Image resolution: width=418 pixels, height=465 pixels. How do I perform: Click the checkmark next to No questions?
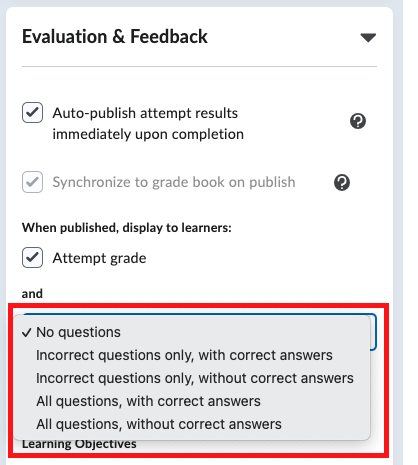pos(26,332)
